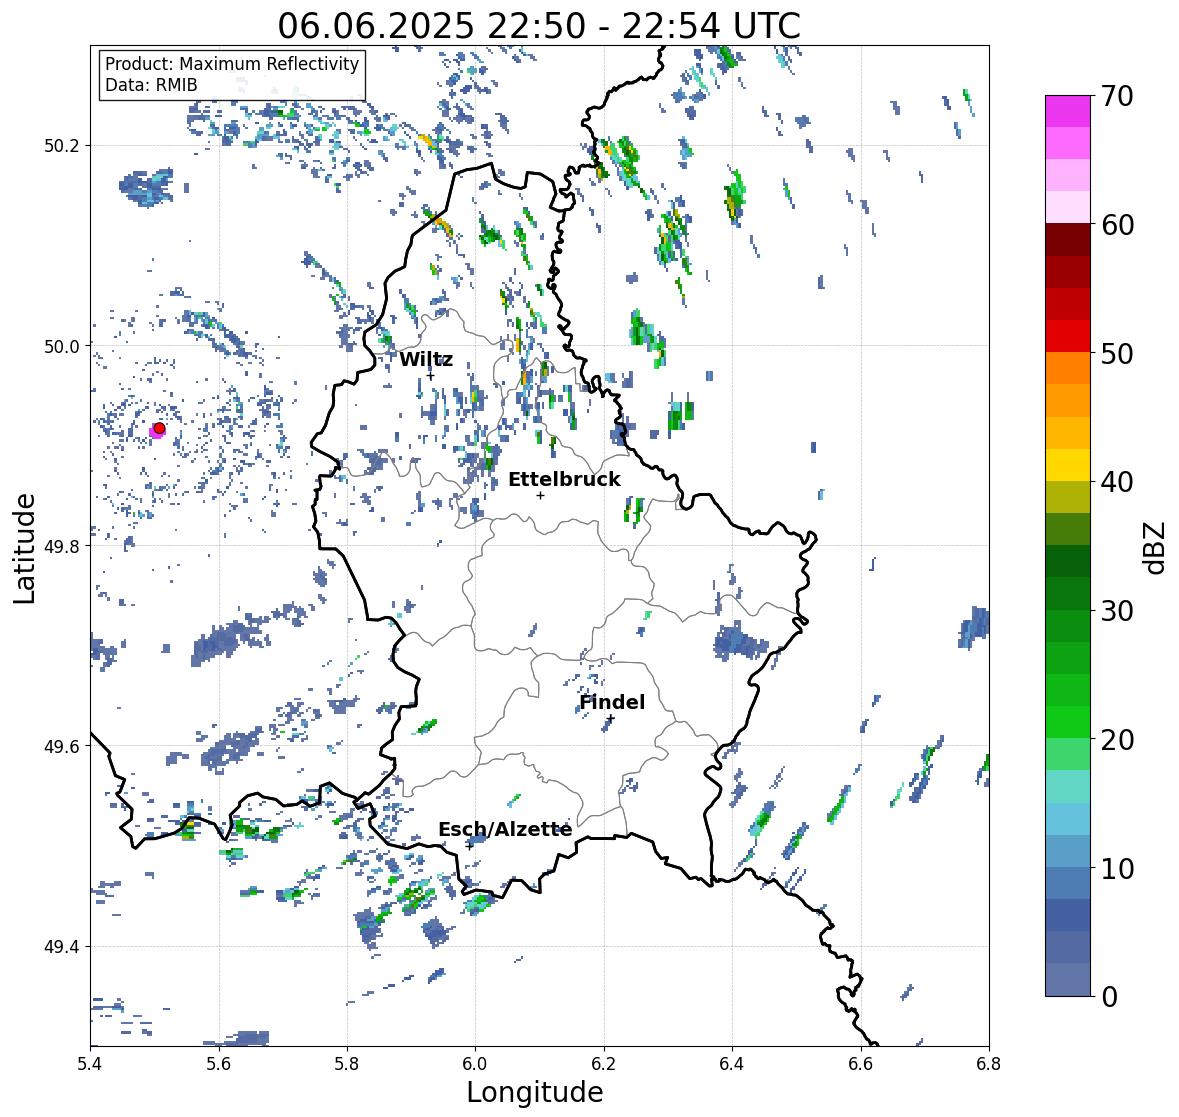Click the dark red colorbar segment below 60
Viewport: 1179px width, 1117px height.
[1068, 240]
